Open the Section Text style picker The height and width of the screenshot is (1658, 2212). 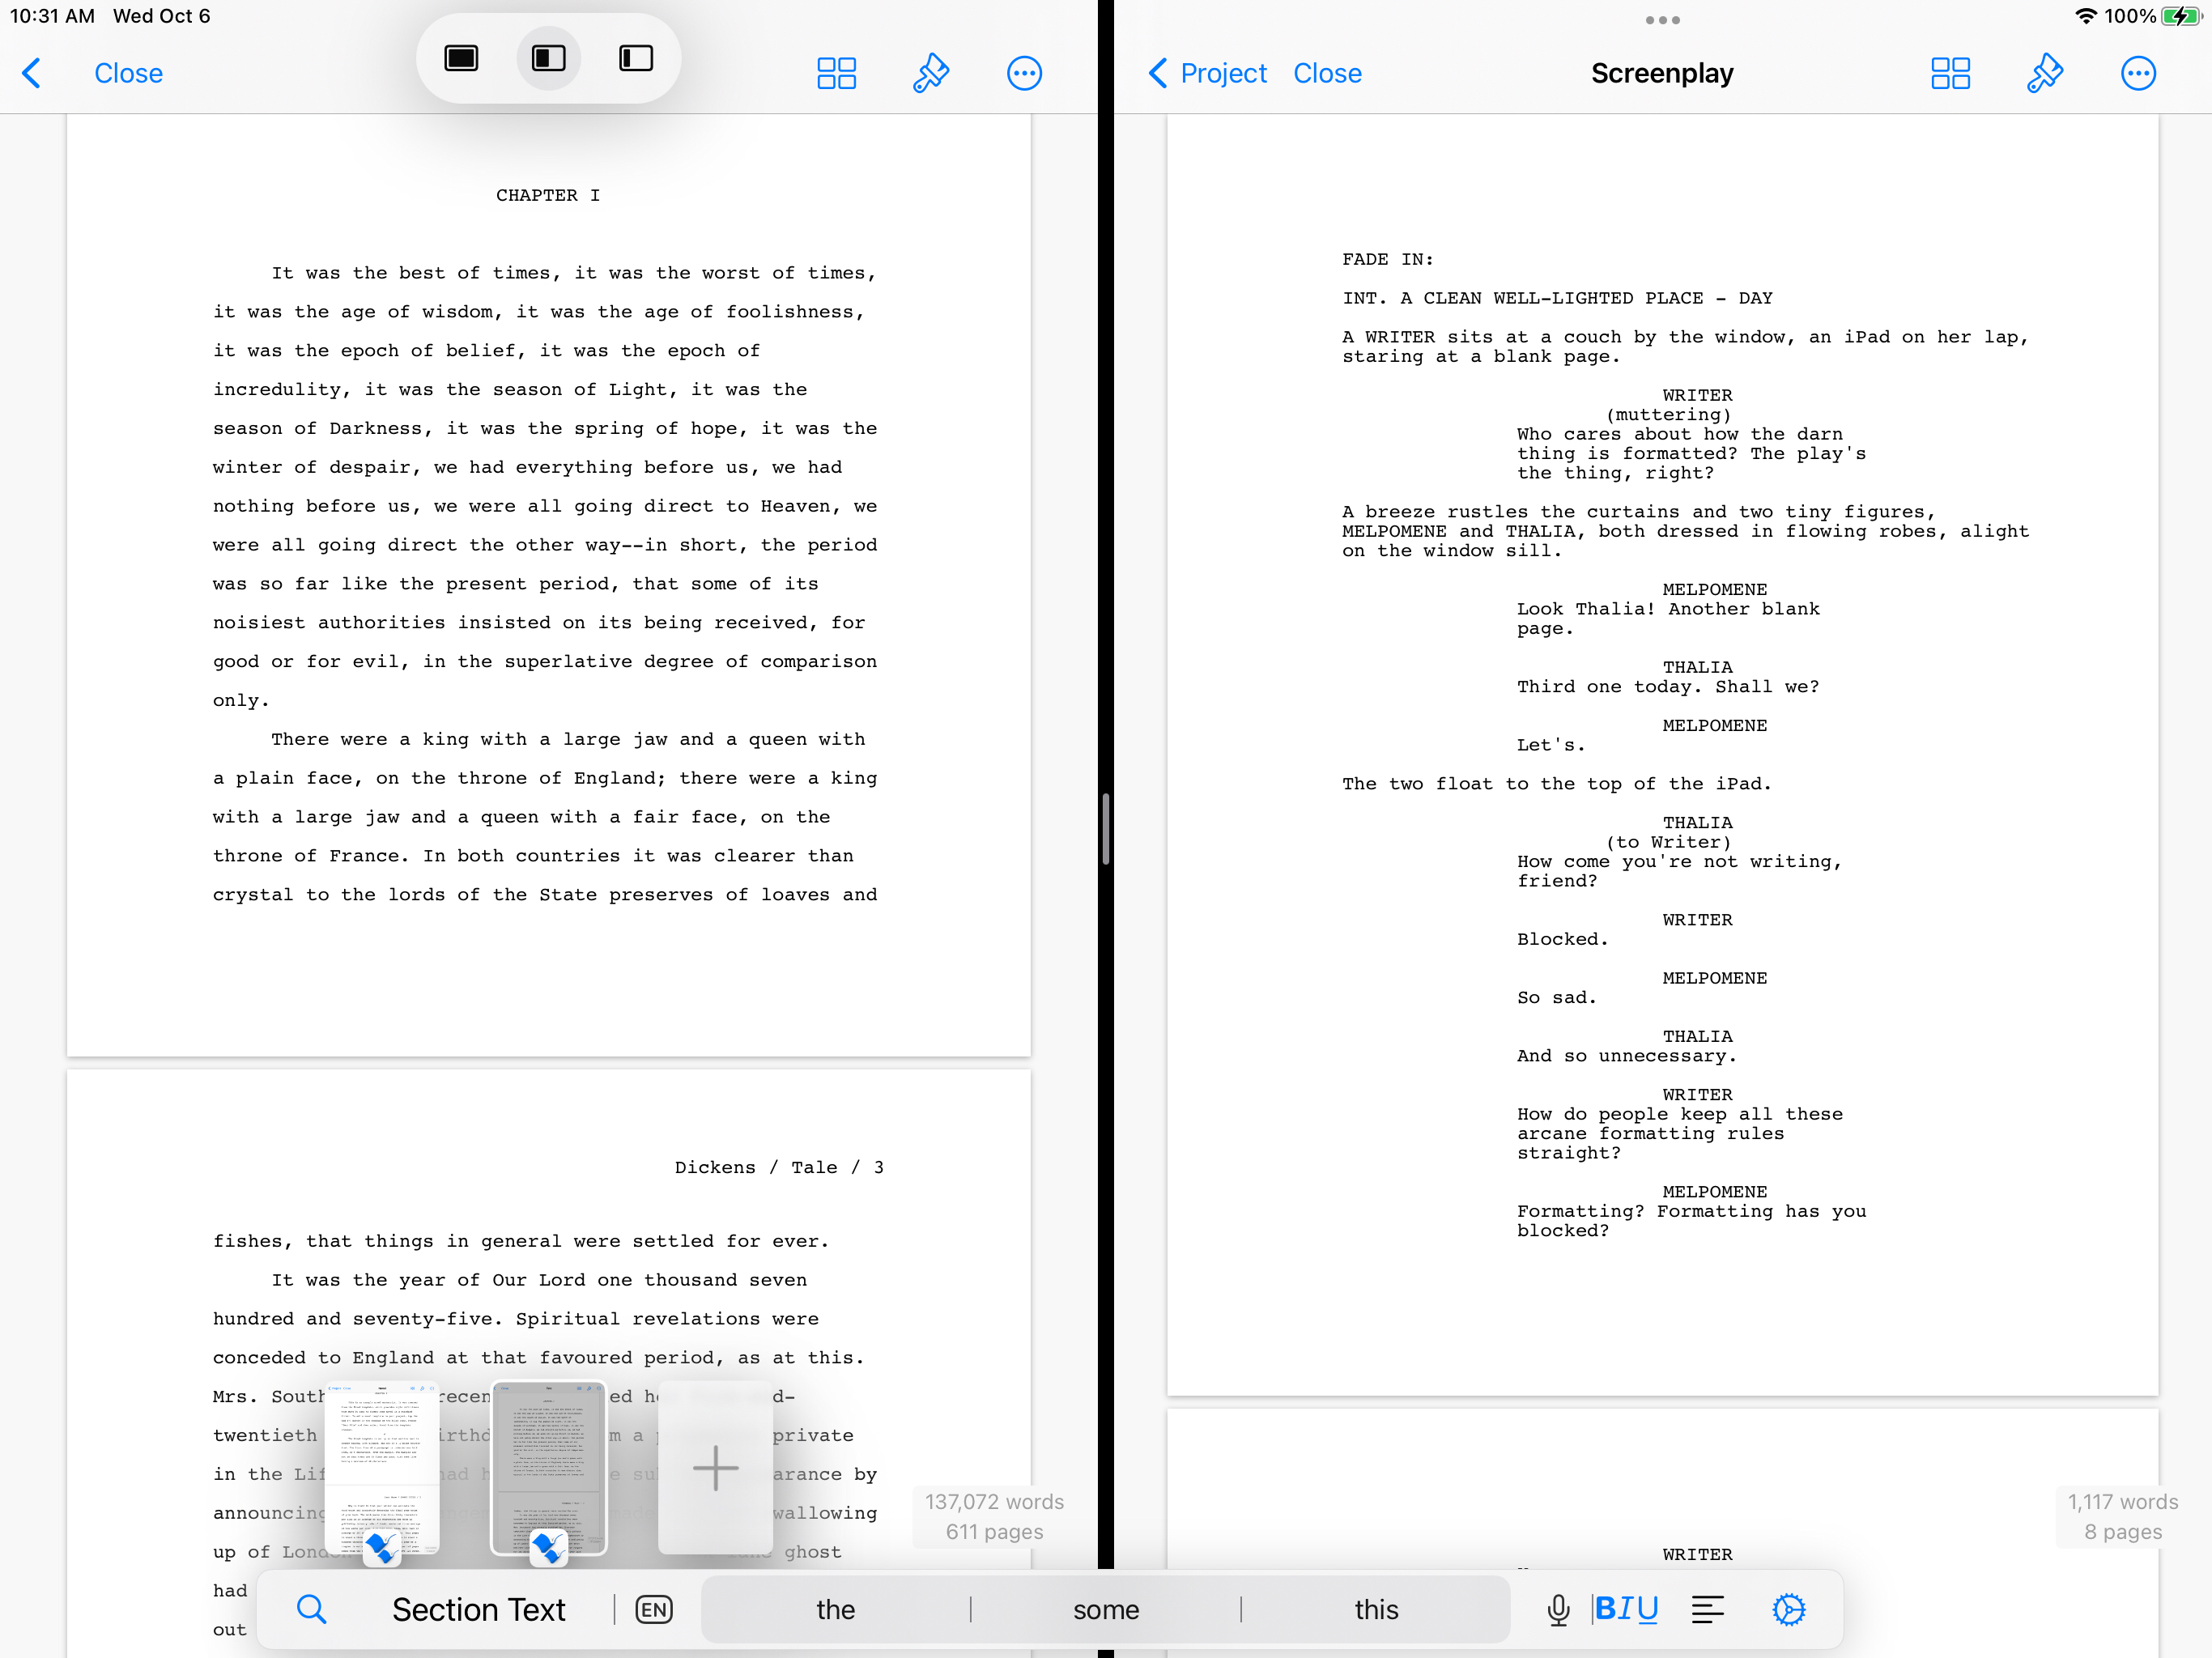tap(478, 1609)
